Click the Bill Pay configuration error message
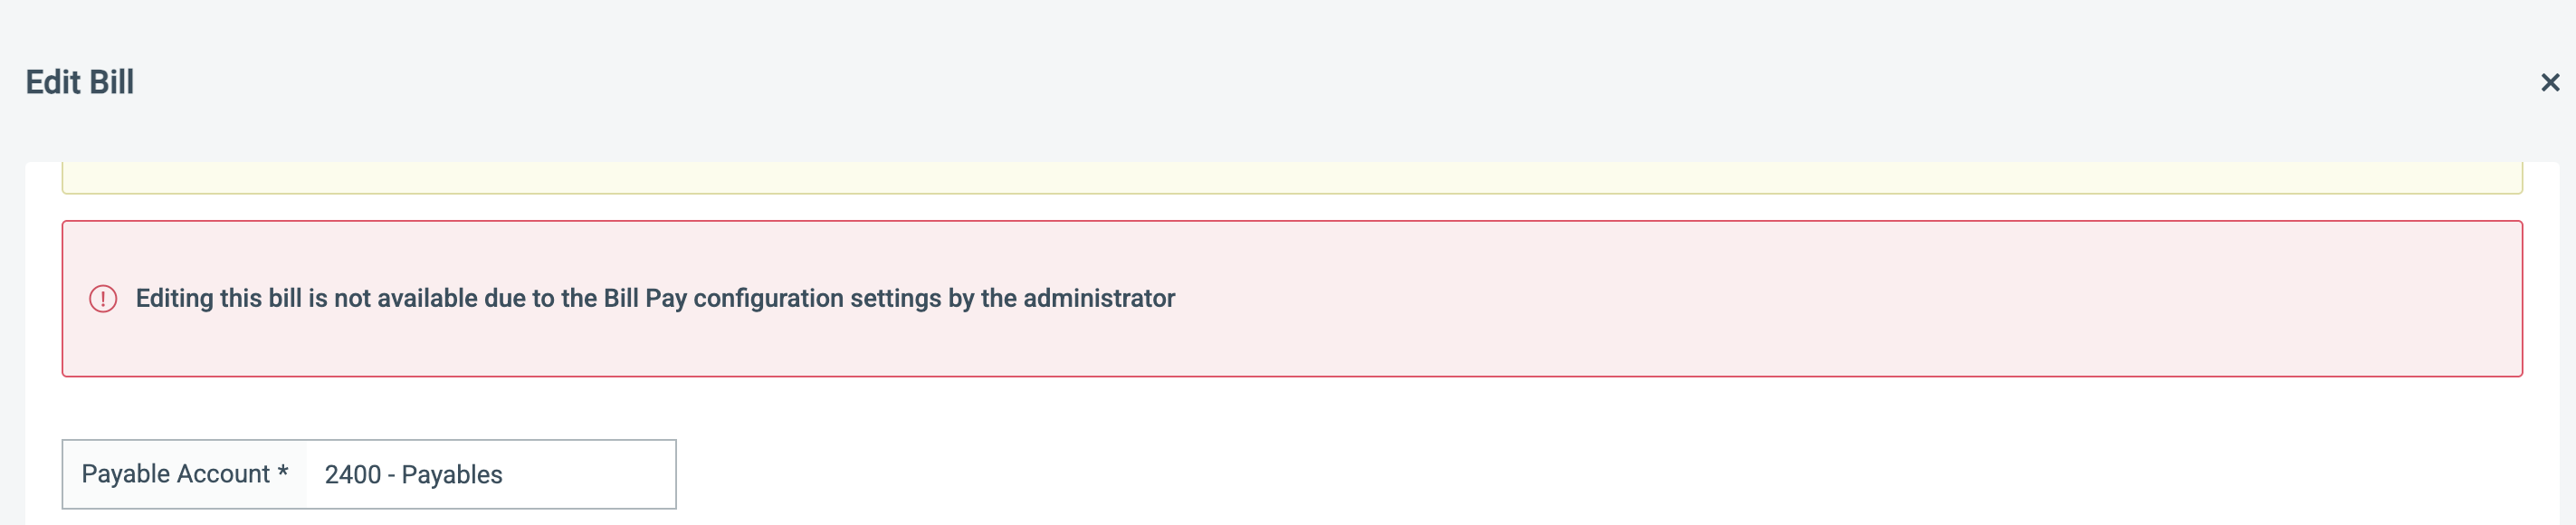The width and height of the screenshot is (2576, 525). pyautogui.click(x=655, y=298)
